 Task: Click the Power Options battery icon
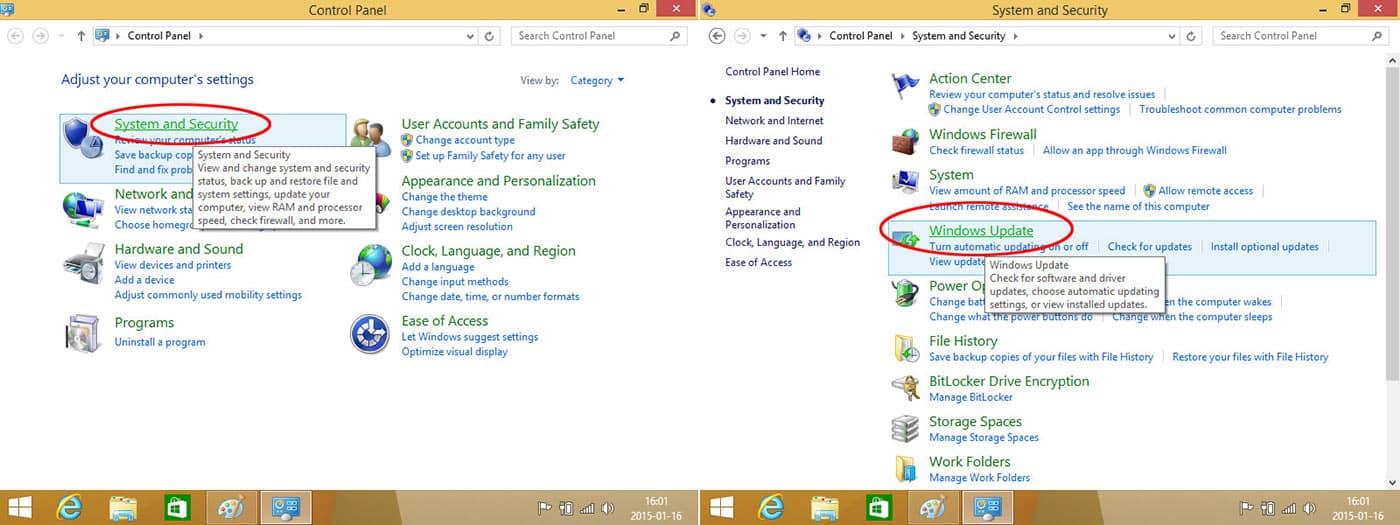click(906, 294)
